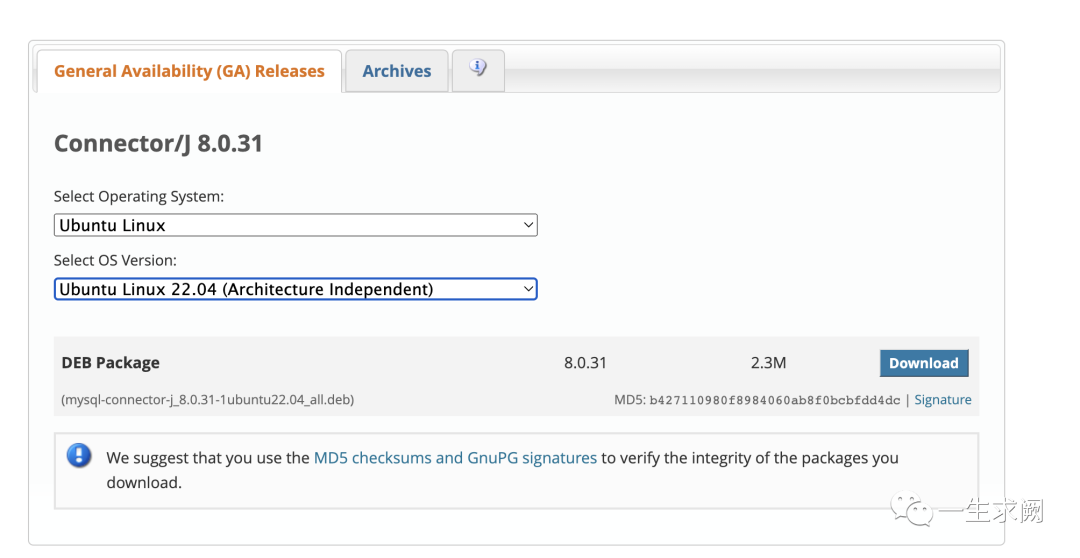Click the DEB Package label

(x=110, y=363)
